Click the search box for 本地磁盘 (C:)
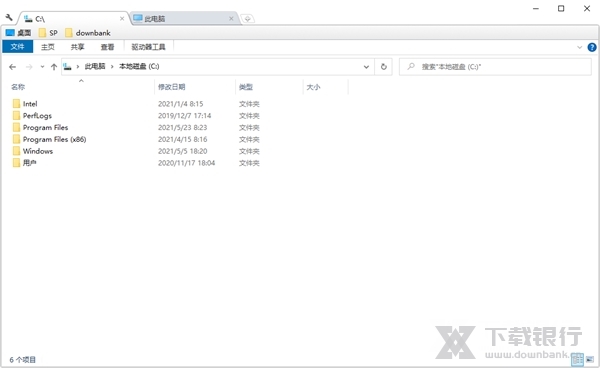Image resolution: width=600 pixels, height=368 pixels. [x=495, y=67]
